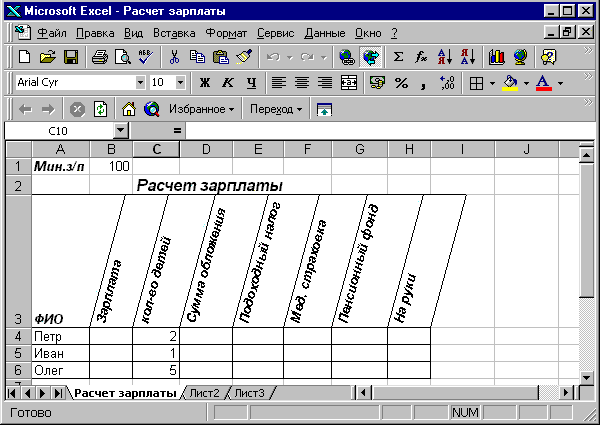This screenshot has height=425, width=600.
Task: Open fill color dropdown arrow
Action: 527,83
